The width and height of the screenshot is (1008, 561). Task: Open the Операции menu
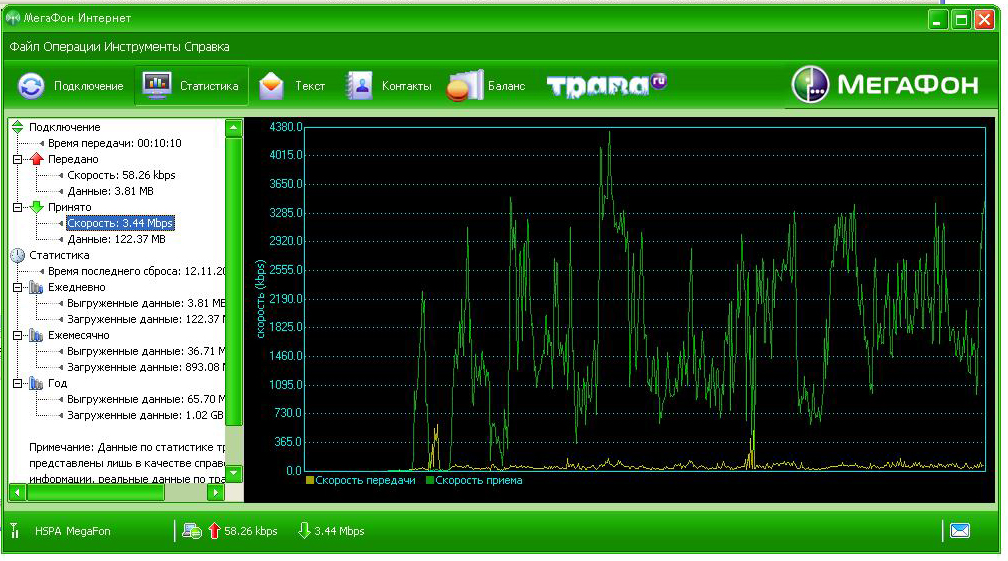pyautogui.click(x=71, y=47)
